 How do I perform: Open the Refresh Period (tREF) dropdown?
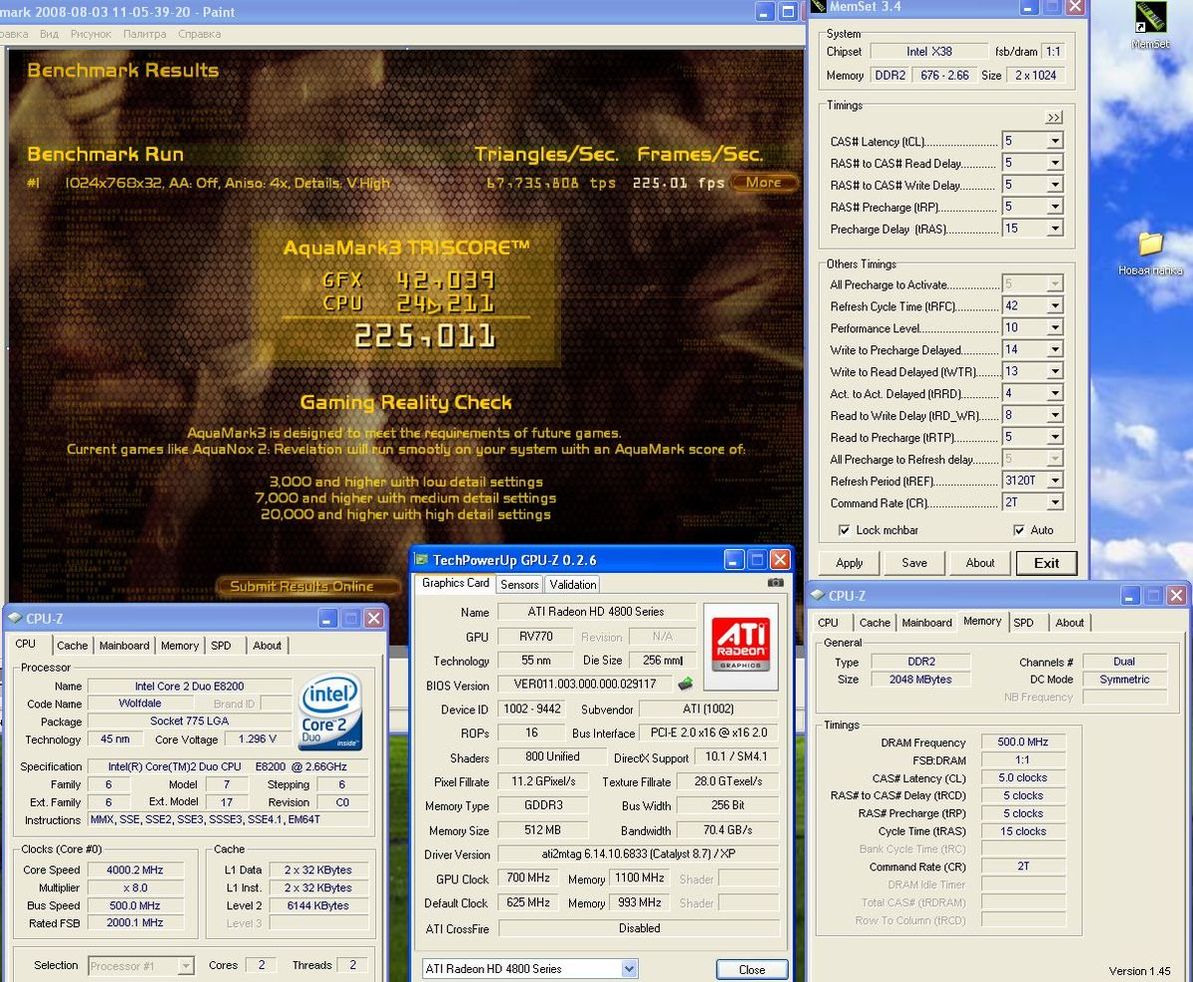[1055, 481]
